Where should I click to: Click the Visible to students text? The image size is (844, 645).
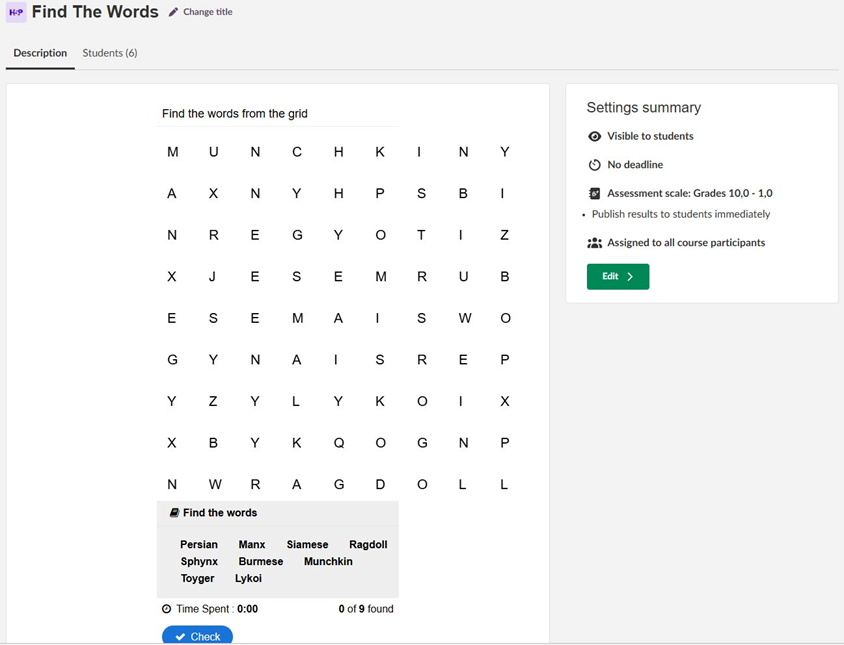[x=650, y=136]
